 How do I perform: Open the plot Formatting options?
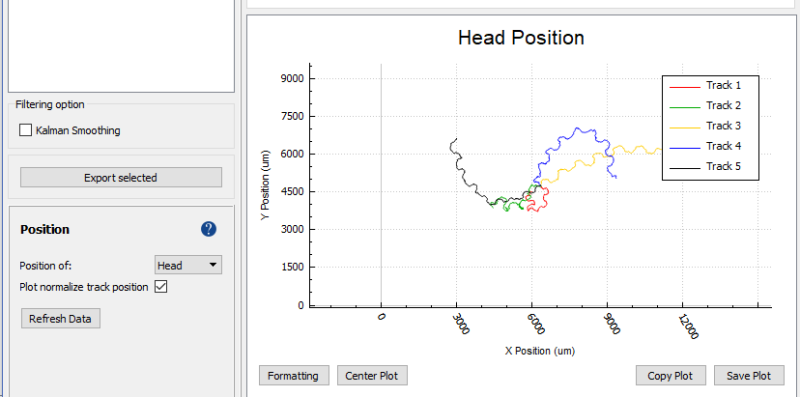294,376
